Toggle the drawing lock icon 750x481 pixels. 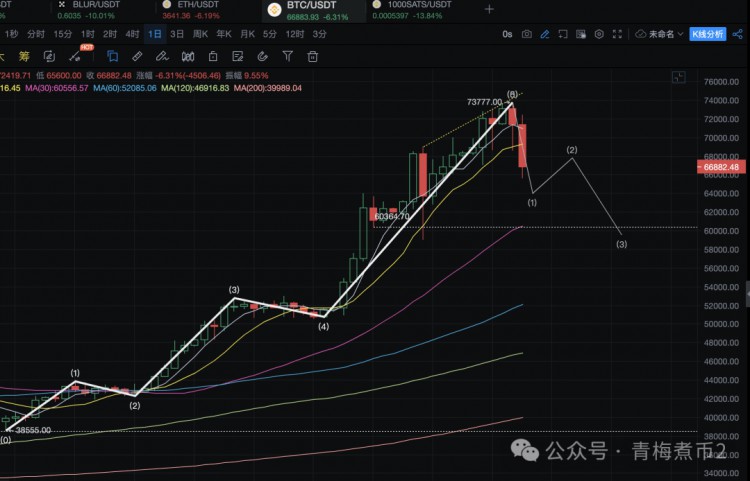click(x=213, y=56)
